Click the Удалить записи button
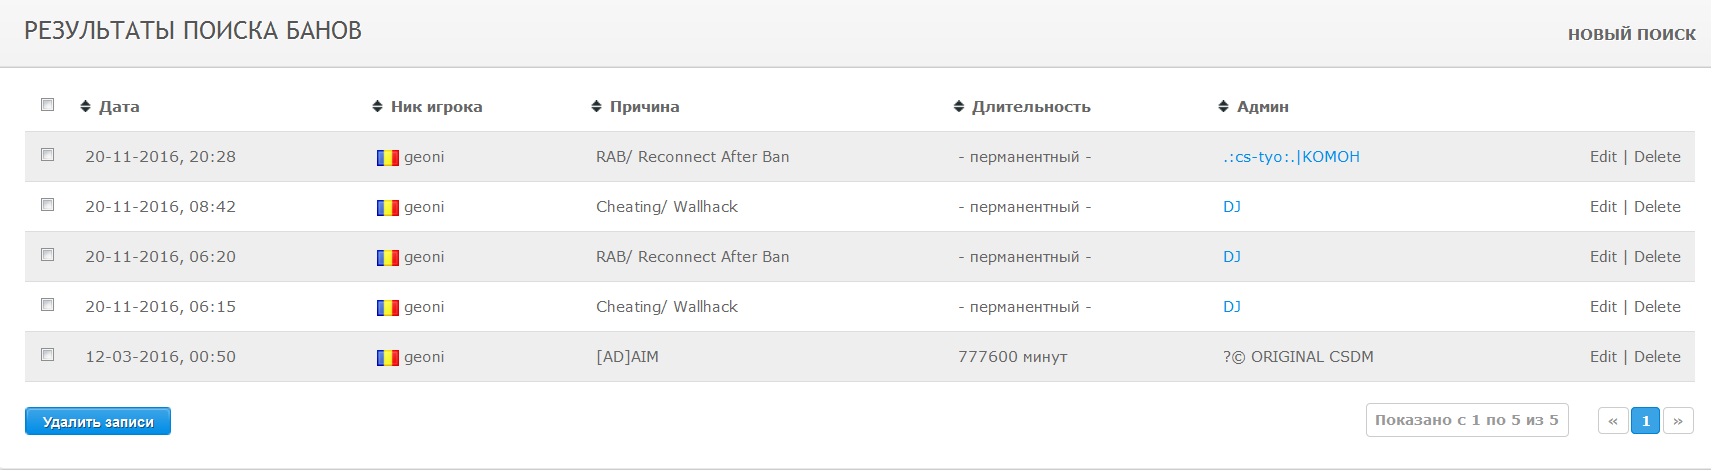Screen dimensions: 1713x471 (98, 421)
